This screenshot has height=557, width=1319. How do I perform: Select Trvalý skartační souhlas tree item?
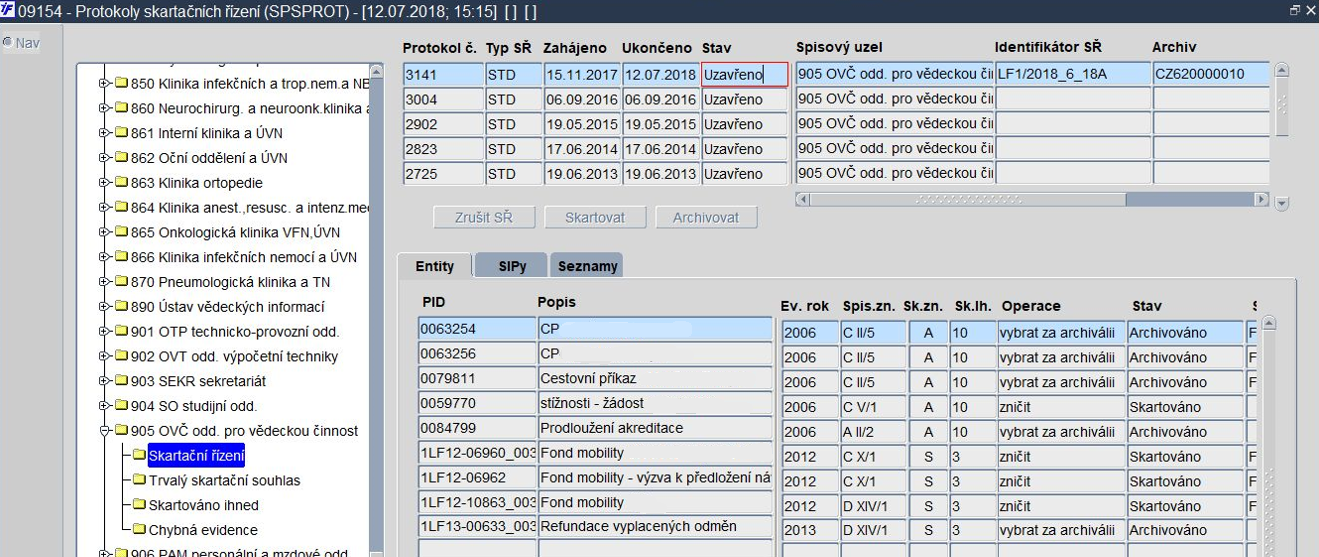(x=224, y=481)
